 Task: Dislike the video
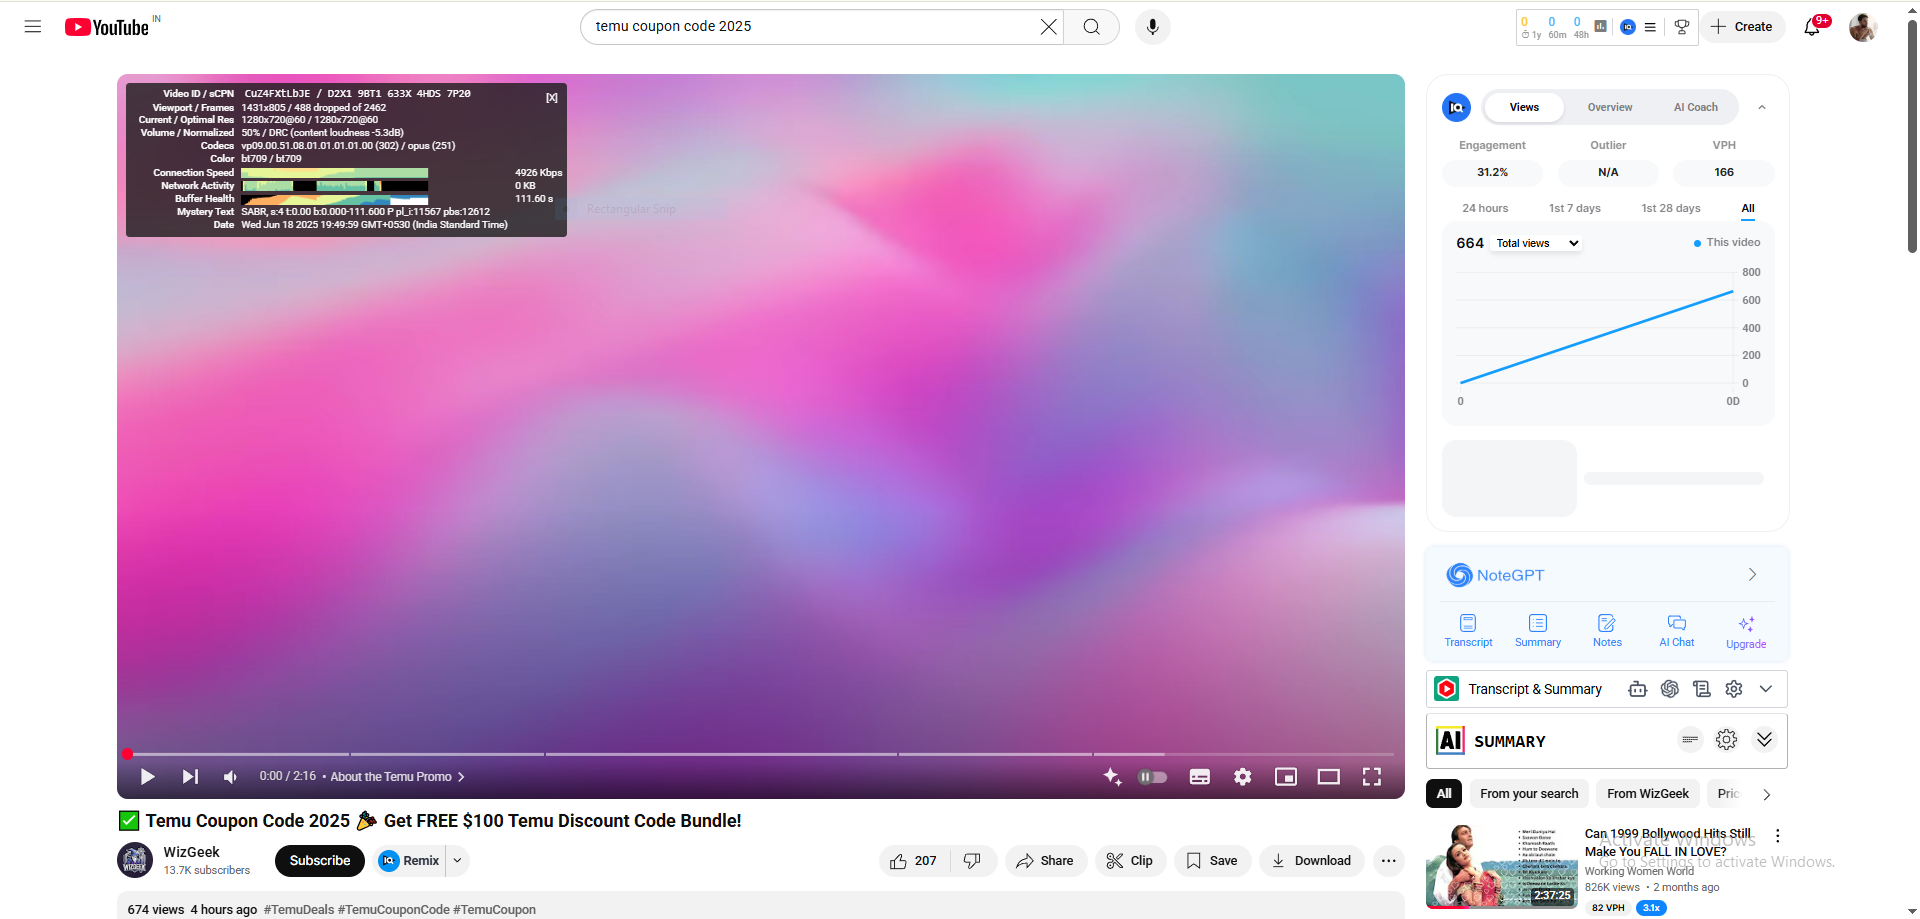click(972, 861)
